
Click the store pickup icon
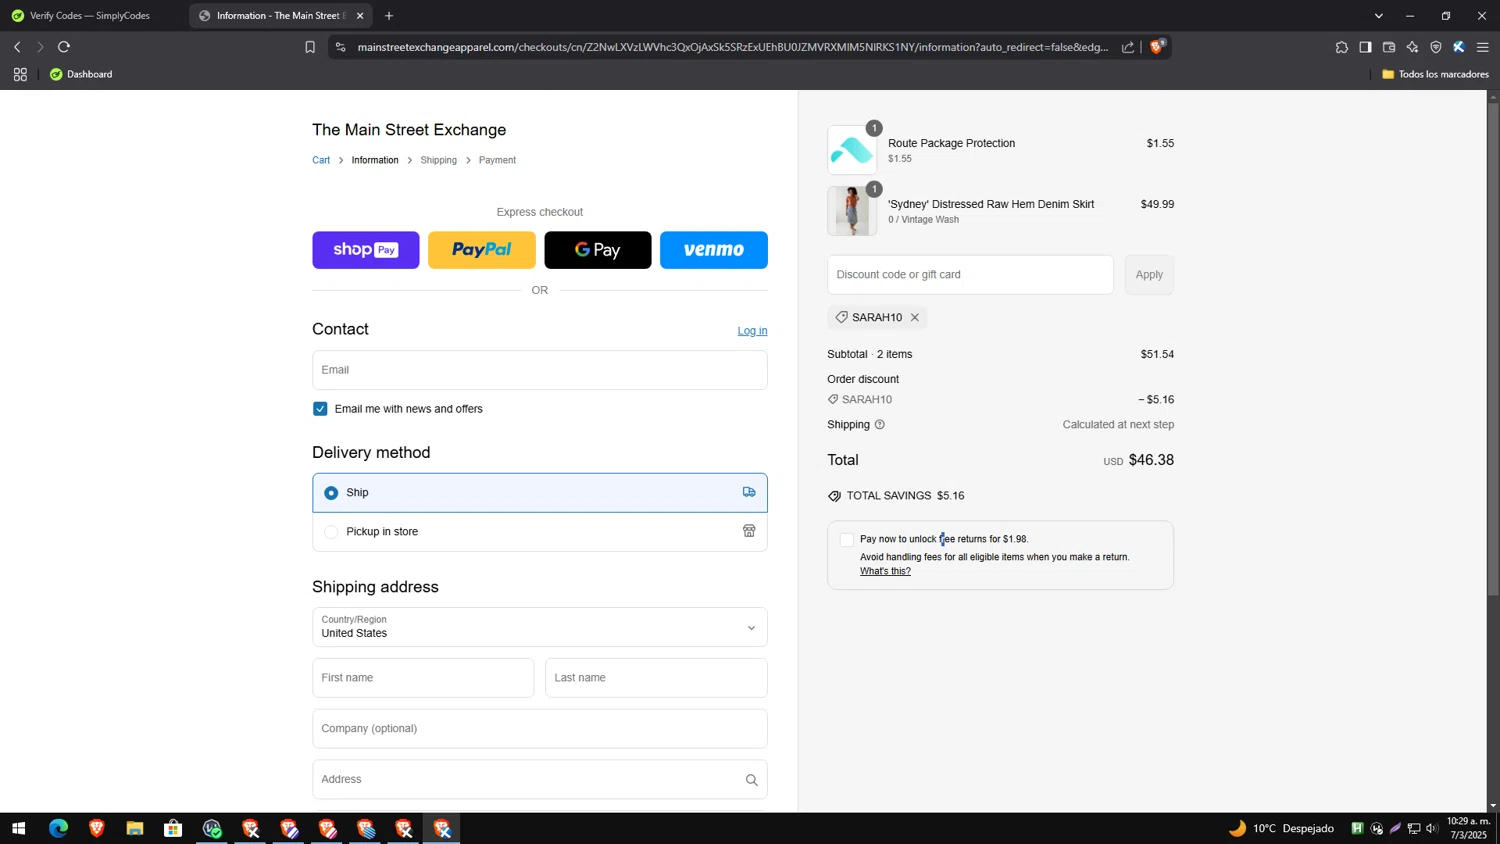(x=749, y=531)
